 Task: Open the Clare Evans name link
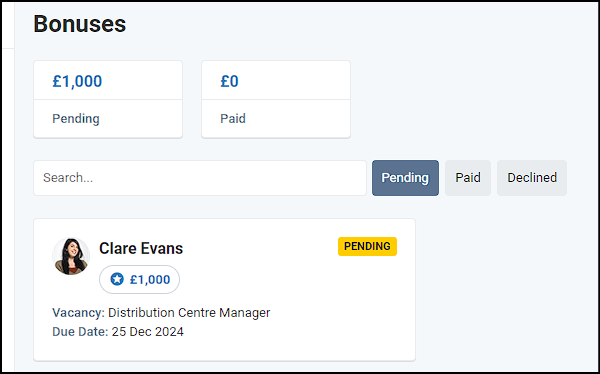pos(141,248)
